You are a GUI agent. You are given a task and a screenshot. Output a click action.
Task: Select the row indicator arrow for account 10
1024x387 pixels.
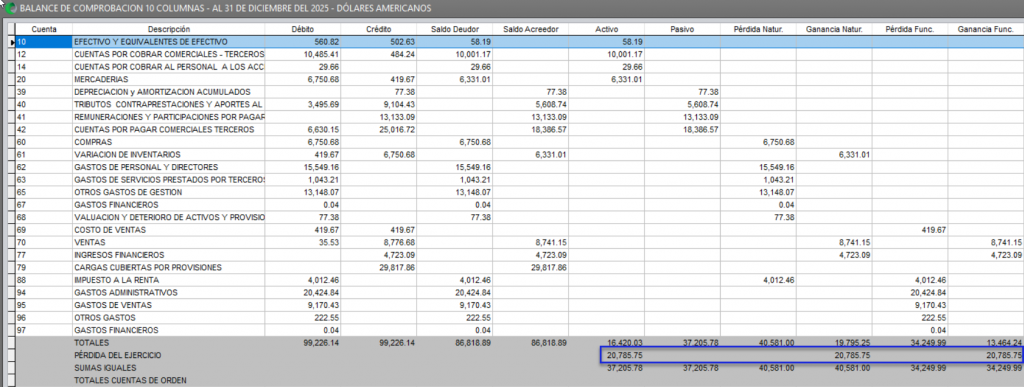[10, 42]
